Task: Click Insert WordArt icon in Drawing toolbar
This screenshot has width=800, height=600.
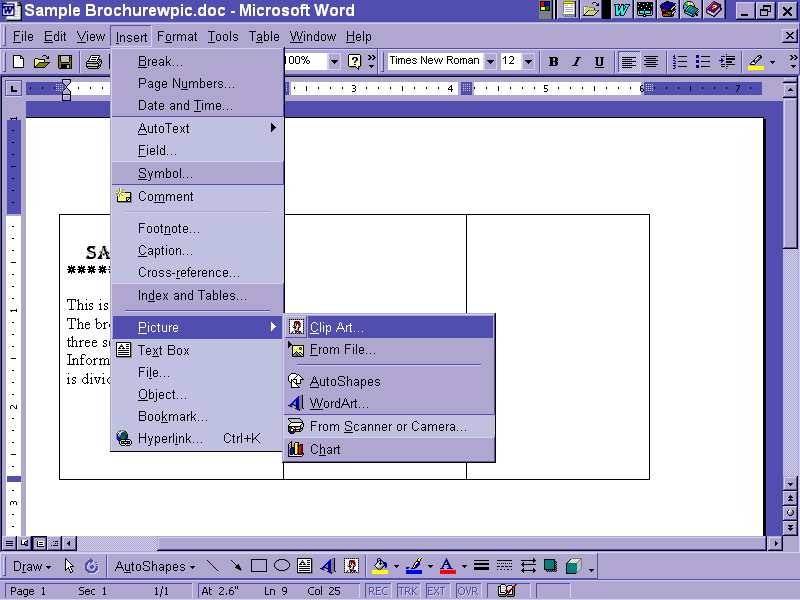Action: pyautogui.click(x=328, y=566)
